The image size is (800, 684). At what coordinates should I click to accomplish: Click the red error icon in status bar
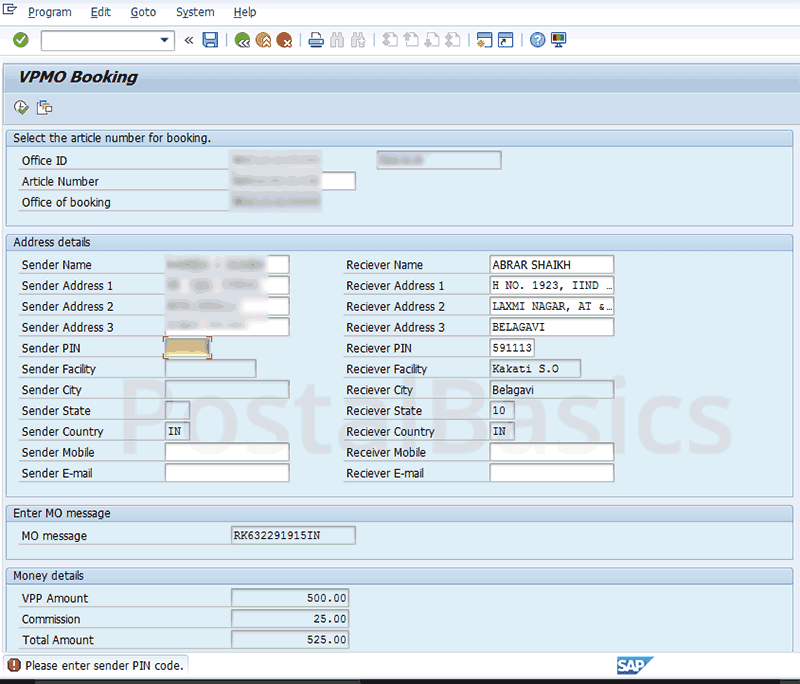click(x=14, y=665)
